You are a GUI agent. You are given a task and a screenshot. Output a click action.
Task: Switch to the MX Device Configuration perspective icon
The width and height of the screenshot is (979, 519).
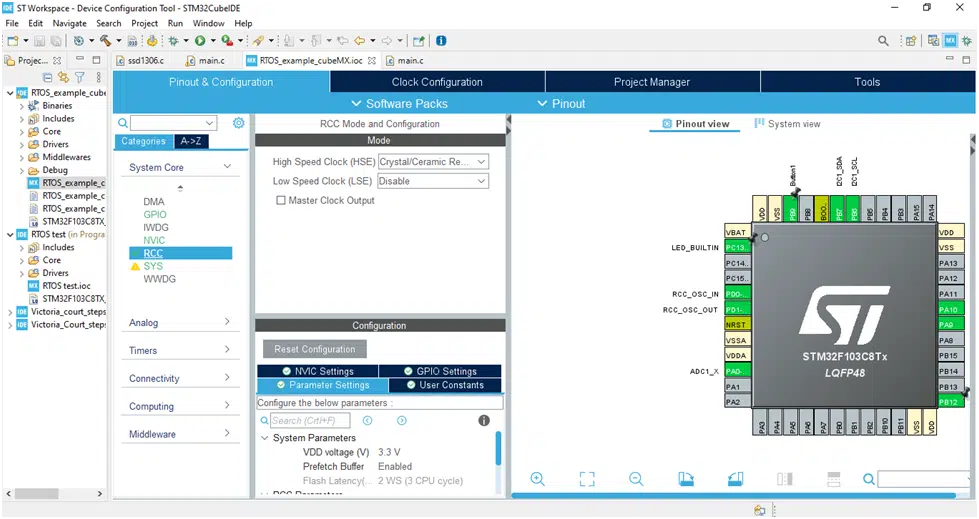point(950,41)
